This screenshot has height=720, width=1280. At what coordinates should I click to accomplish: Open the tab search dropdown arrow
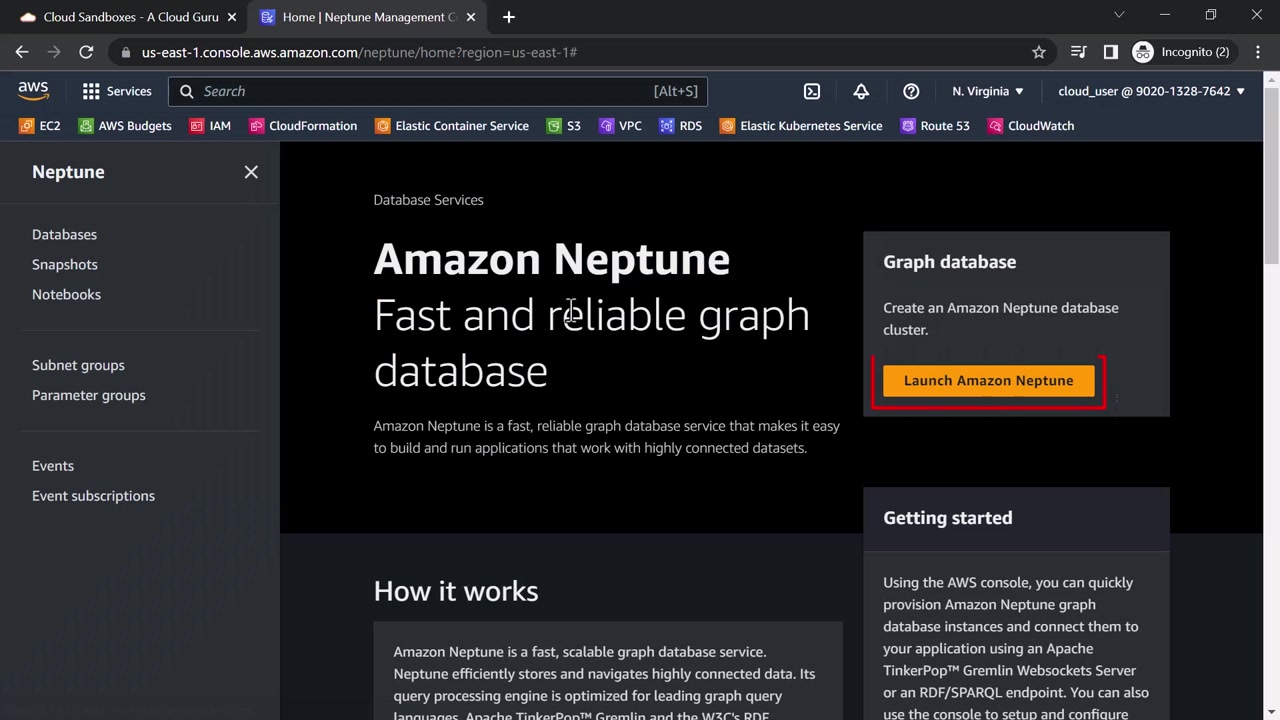click(x=1119, y=16)
